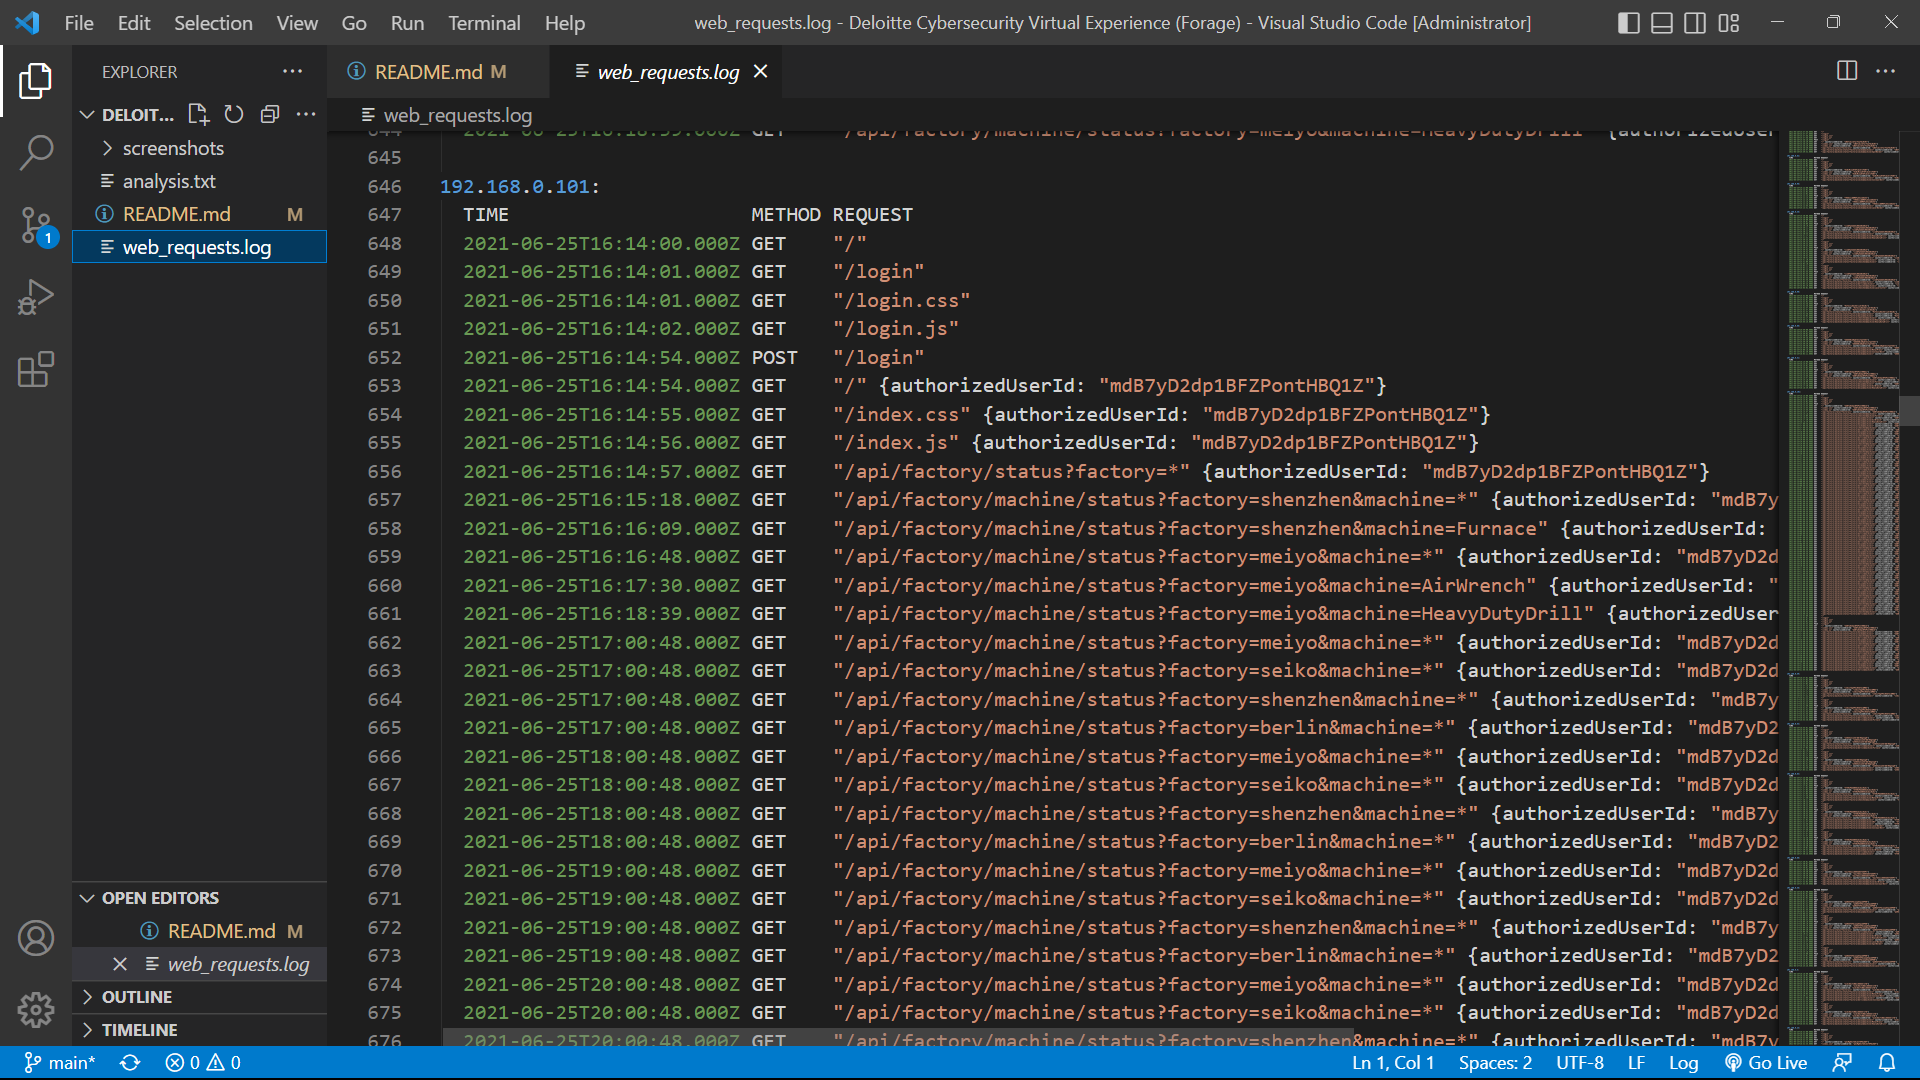Split the editor to the right
This screenshot has width=1920, height=1080.
pyautogui.click(x=1847, y=71)
